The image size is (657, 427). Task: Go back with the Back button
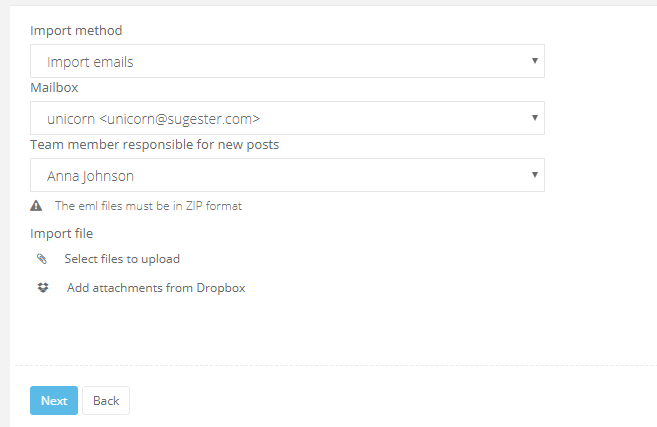[x=106, y=401]
